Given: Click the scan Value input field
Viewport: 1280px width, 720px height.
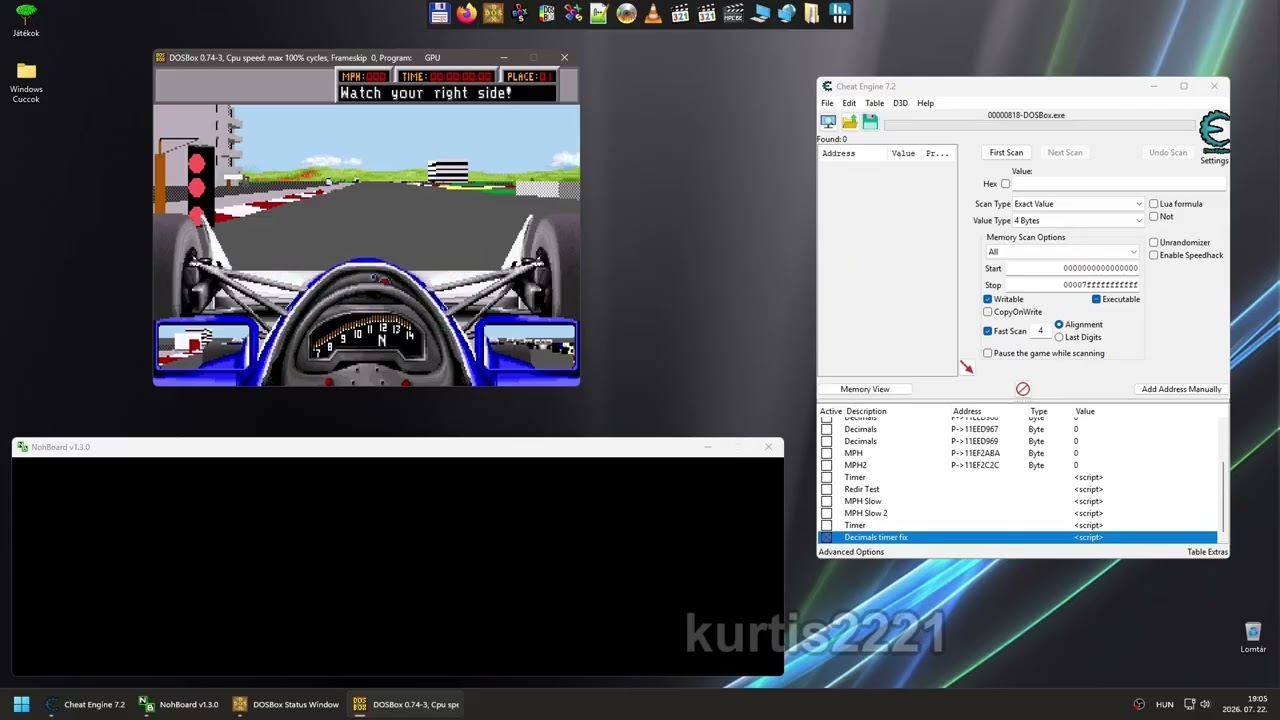Looking at the screenshot, I should [1120, 184].
